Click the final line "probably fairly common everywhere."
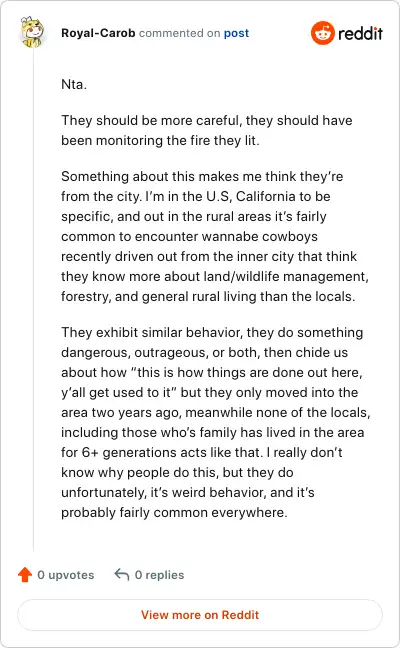The image size is (400, 648). point(174,512)
